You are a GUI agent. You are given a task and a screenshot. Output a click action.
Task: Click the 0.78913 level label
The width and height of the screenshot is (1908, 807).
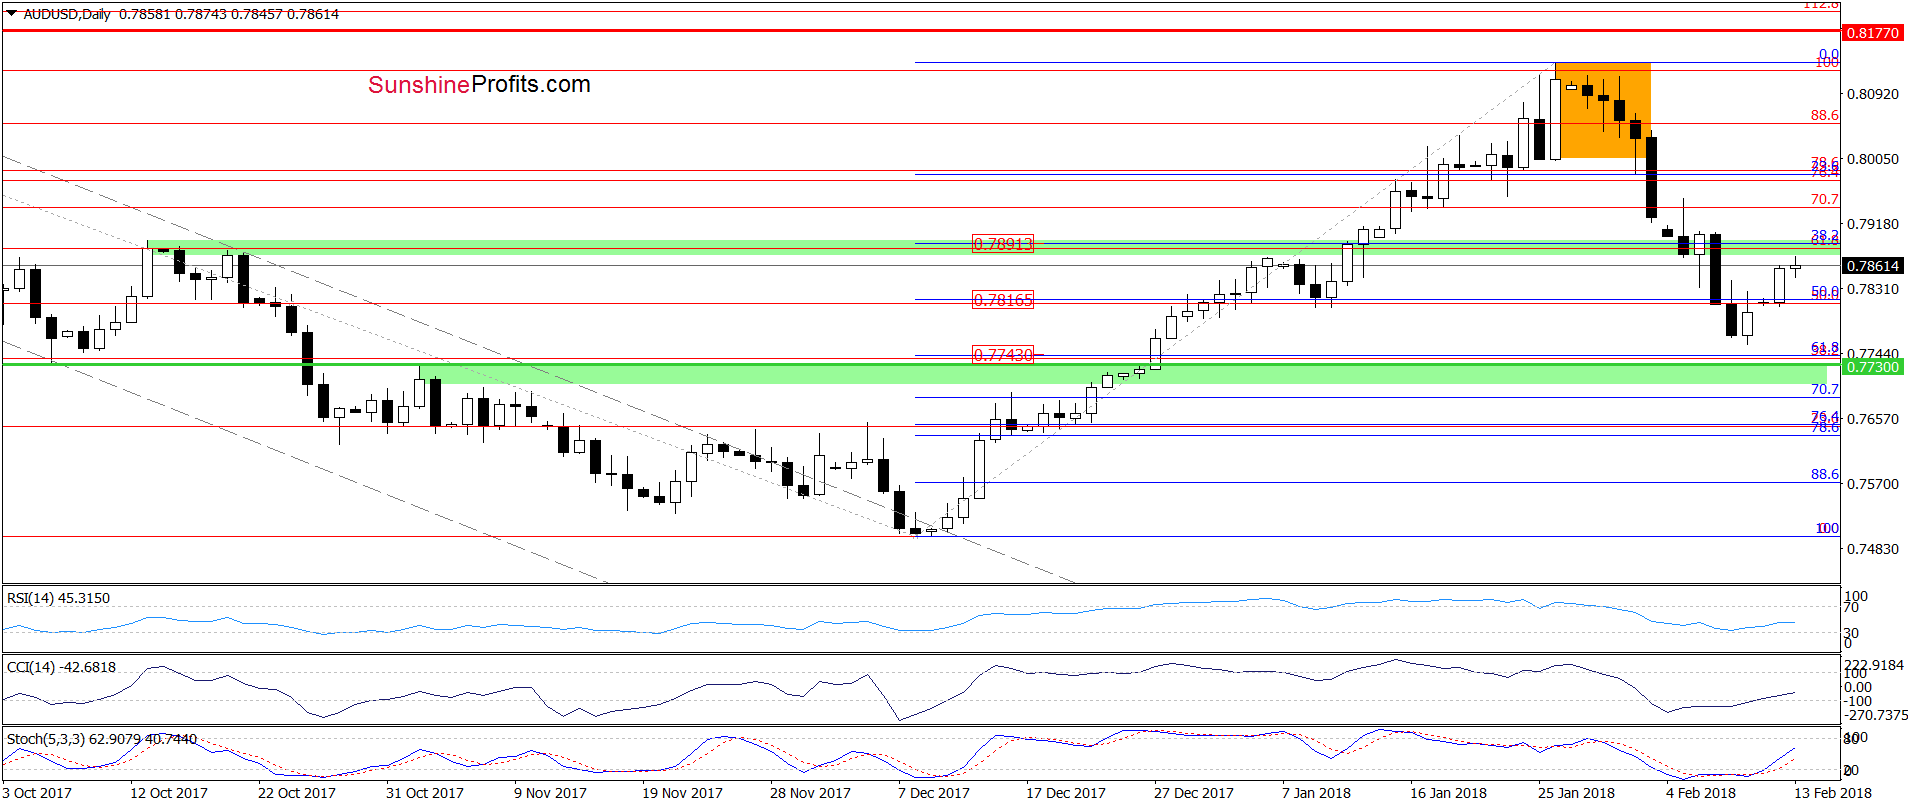1003,244
